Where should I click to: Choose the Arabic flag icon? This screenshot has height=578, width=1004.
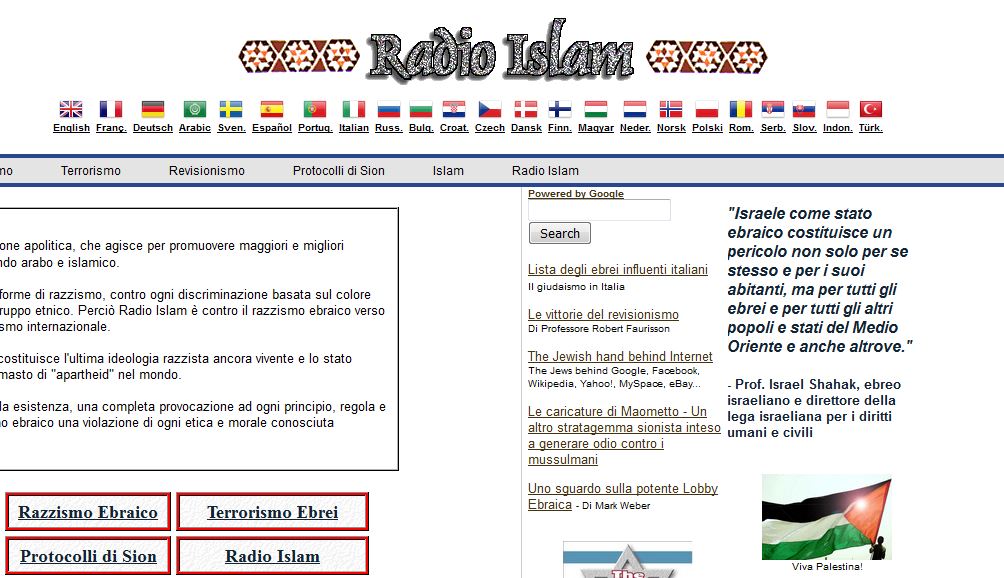[194, 109]
